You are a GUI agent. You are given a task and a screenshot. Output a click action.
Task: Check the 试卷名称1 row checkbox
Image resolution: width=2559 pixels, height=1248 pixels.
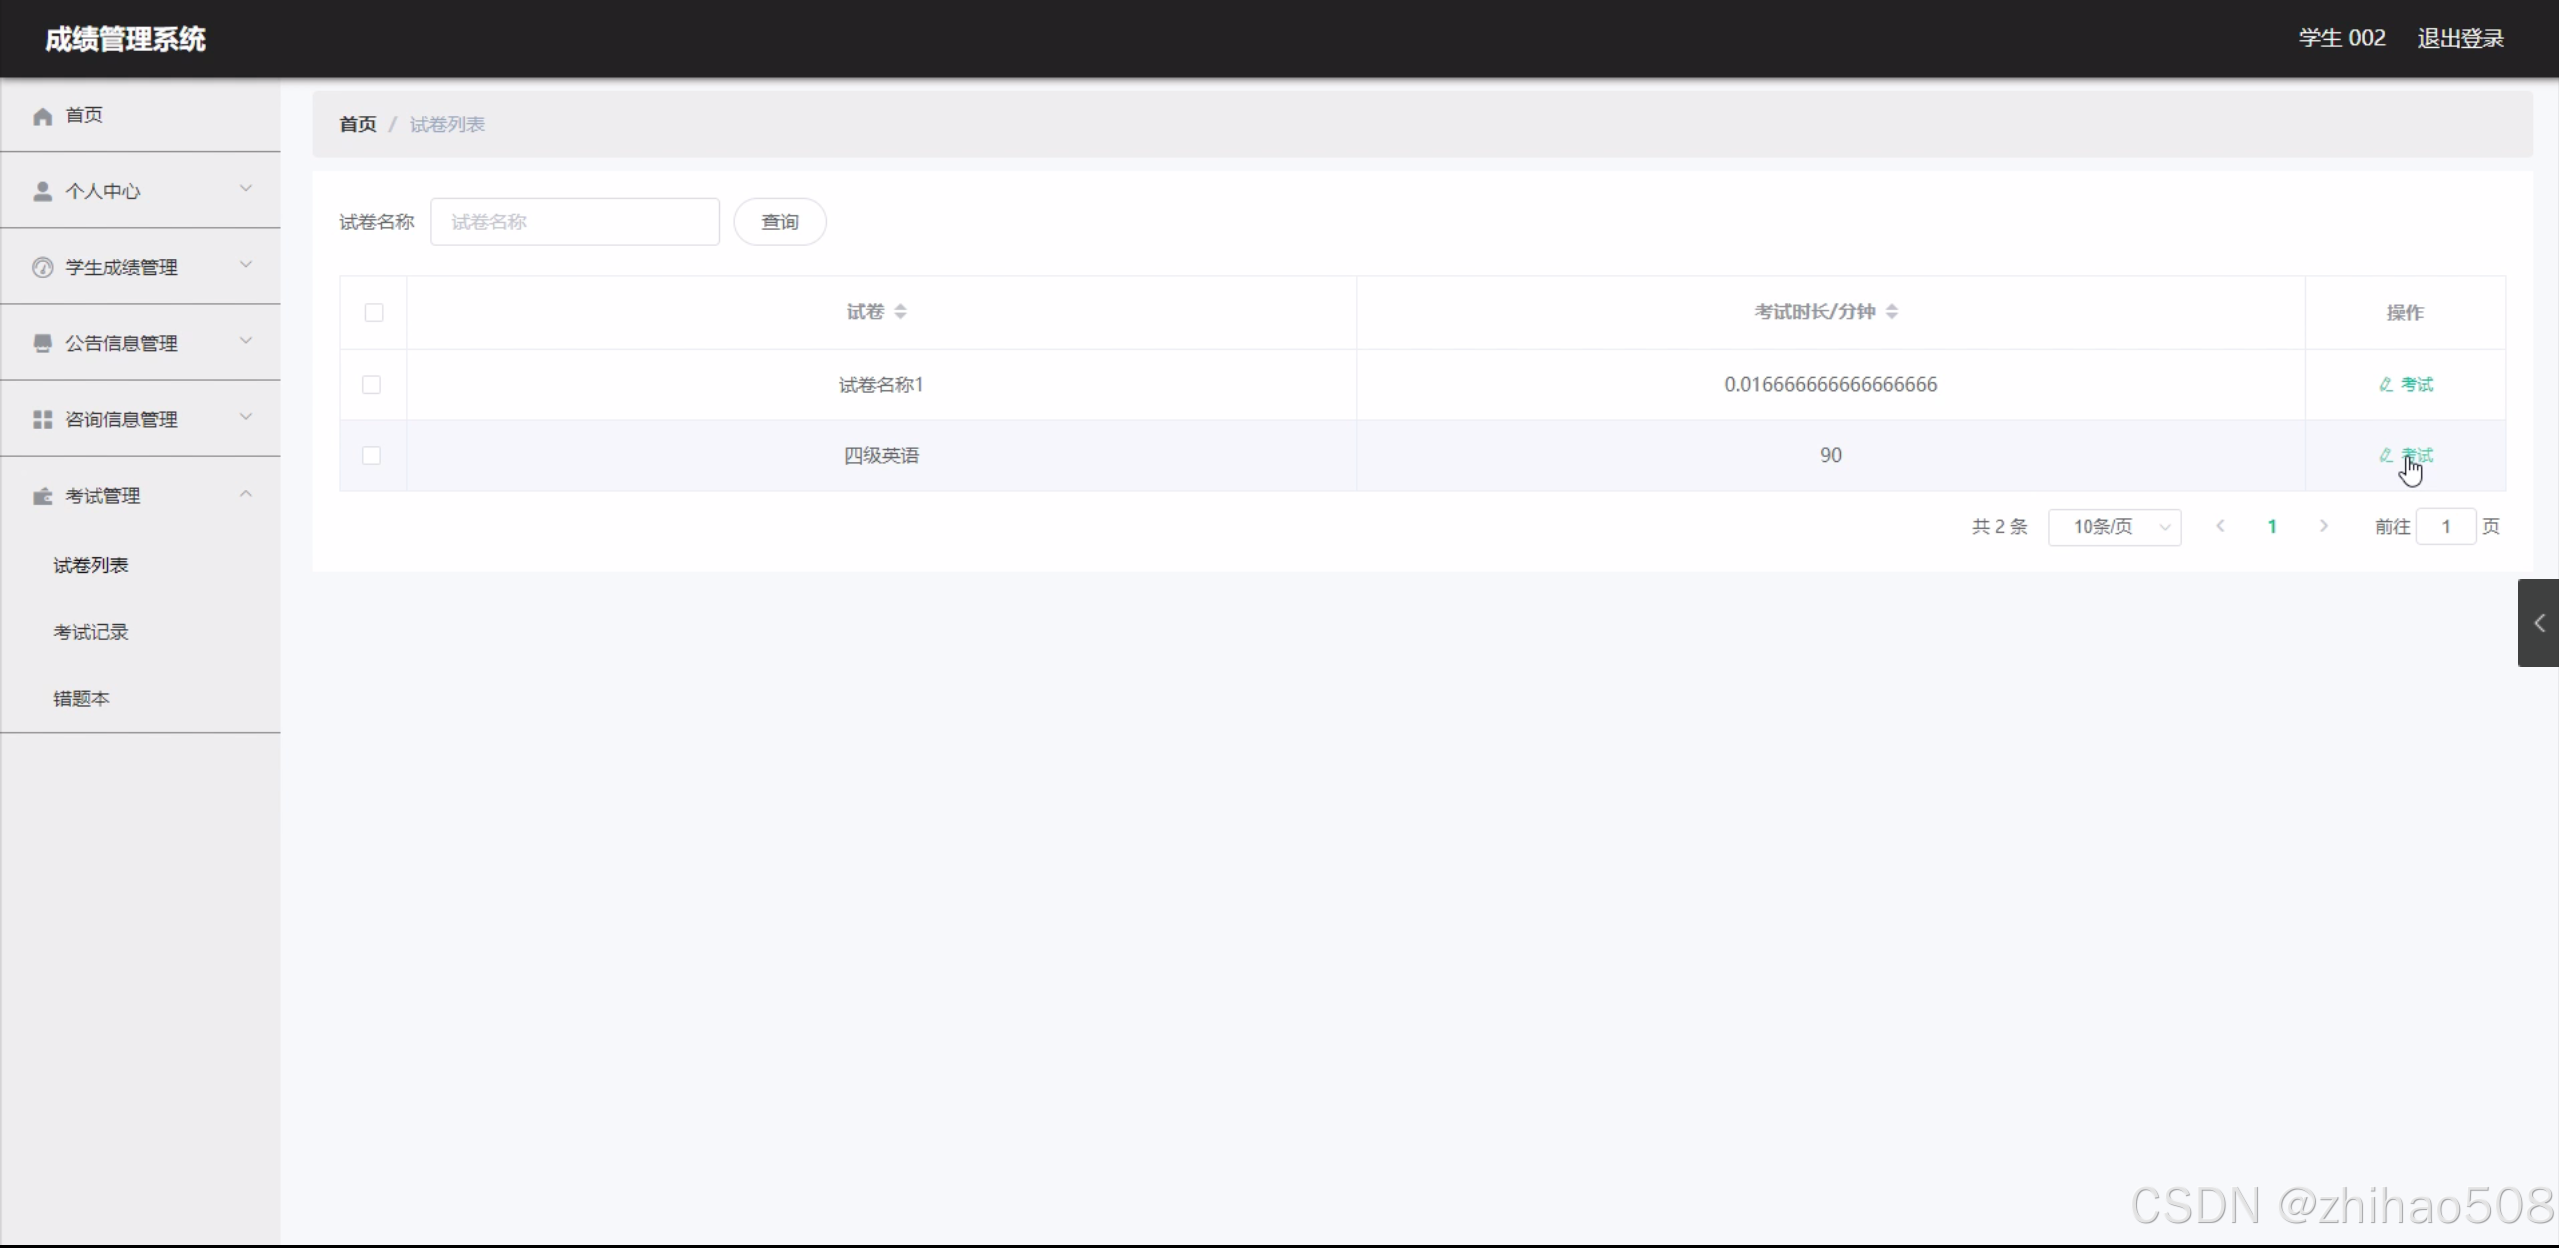tap(371, 385)
